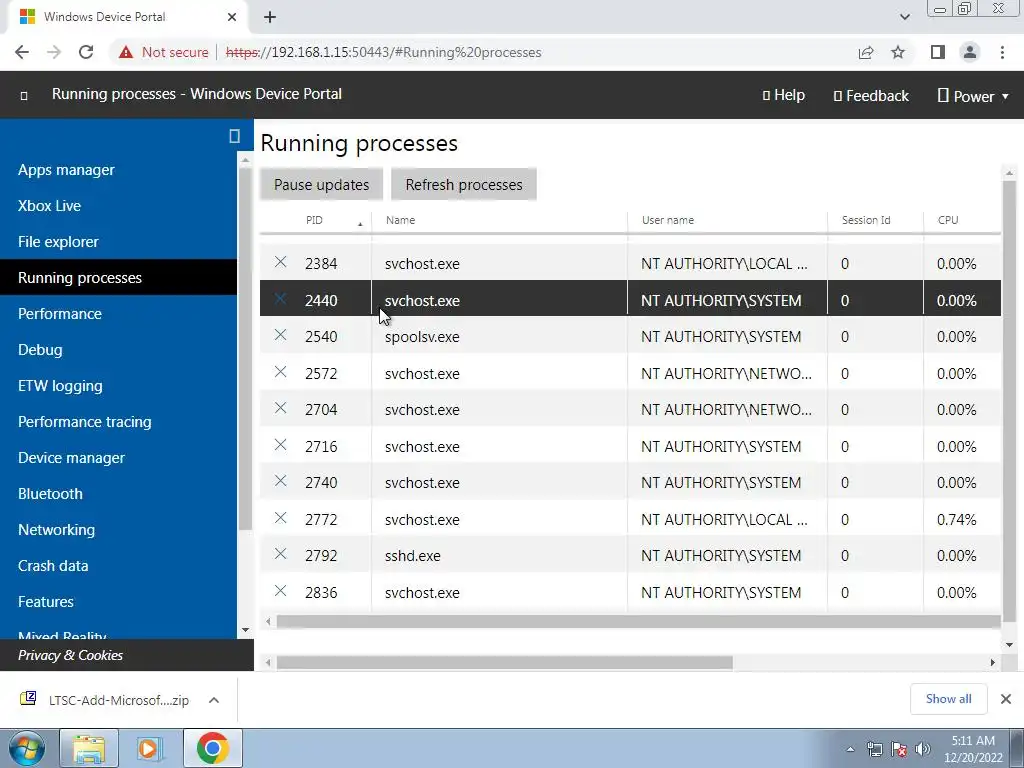Select Performance in sidebar
The image size is (1024, 768).
click(x=60, y=313)
